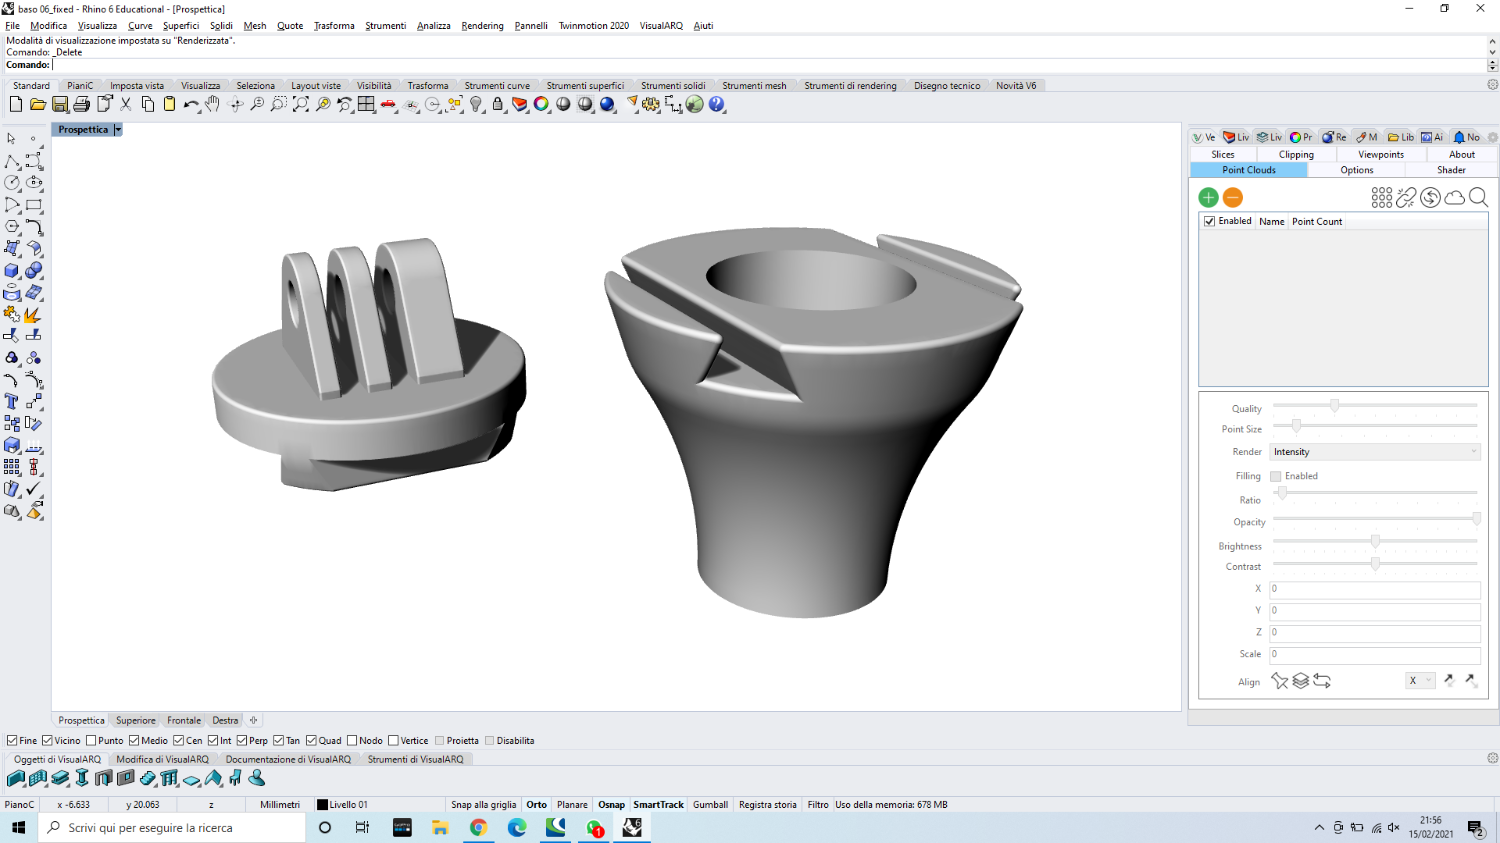Viewport: 1500px width, 843px height.
Task: Uncheck the Quad osnap checkbox
Action: [312, 741]
